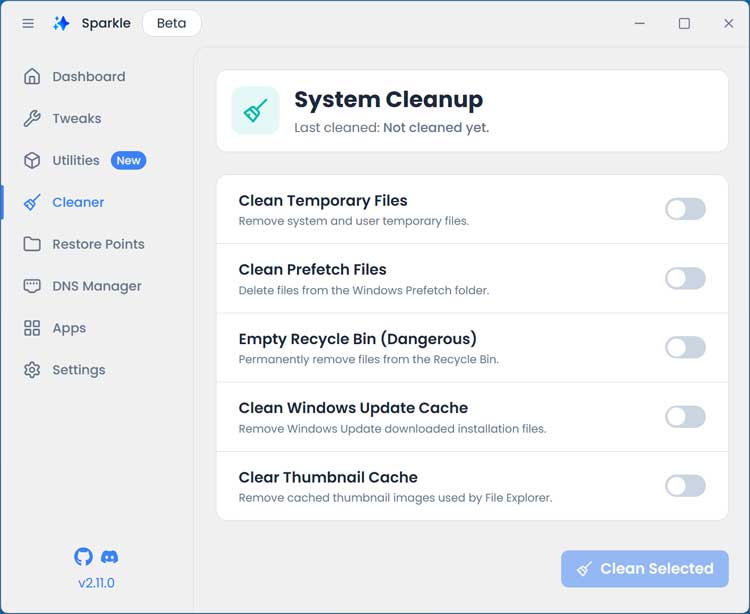The height and width of the screenshot is (614, 750).
Task: Click 'Permanently remove files from the Recycle Bin.'
Action: tap(369, 359)
